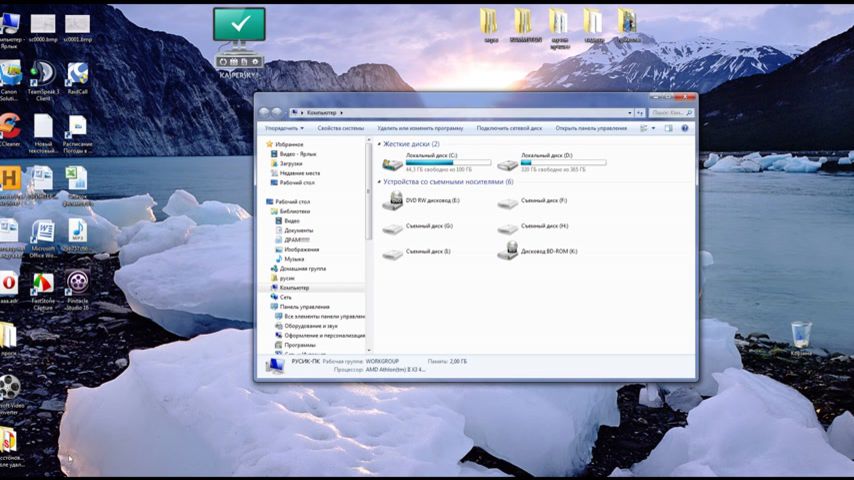The height and width of the screenshot is (480, 854).
Task: Open the MP3 file desktop icon
Action: pyautogui.click(x=77, y=235)
